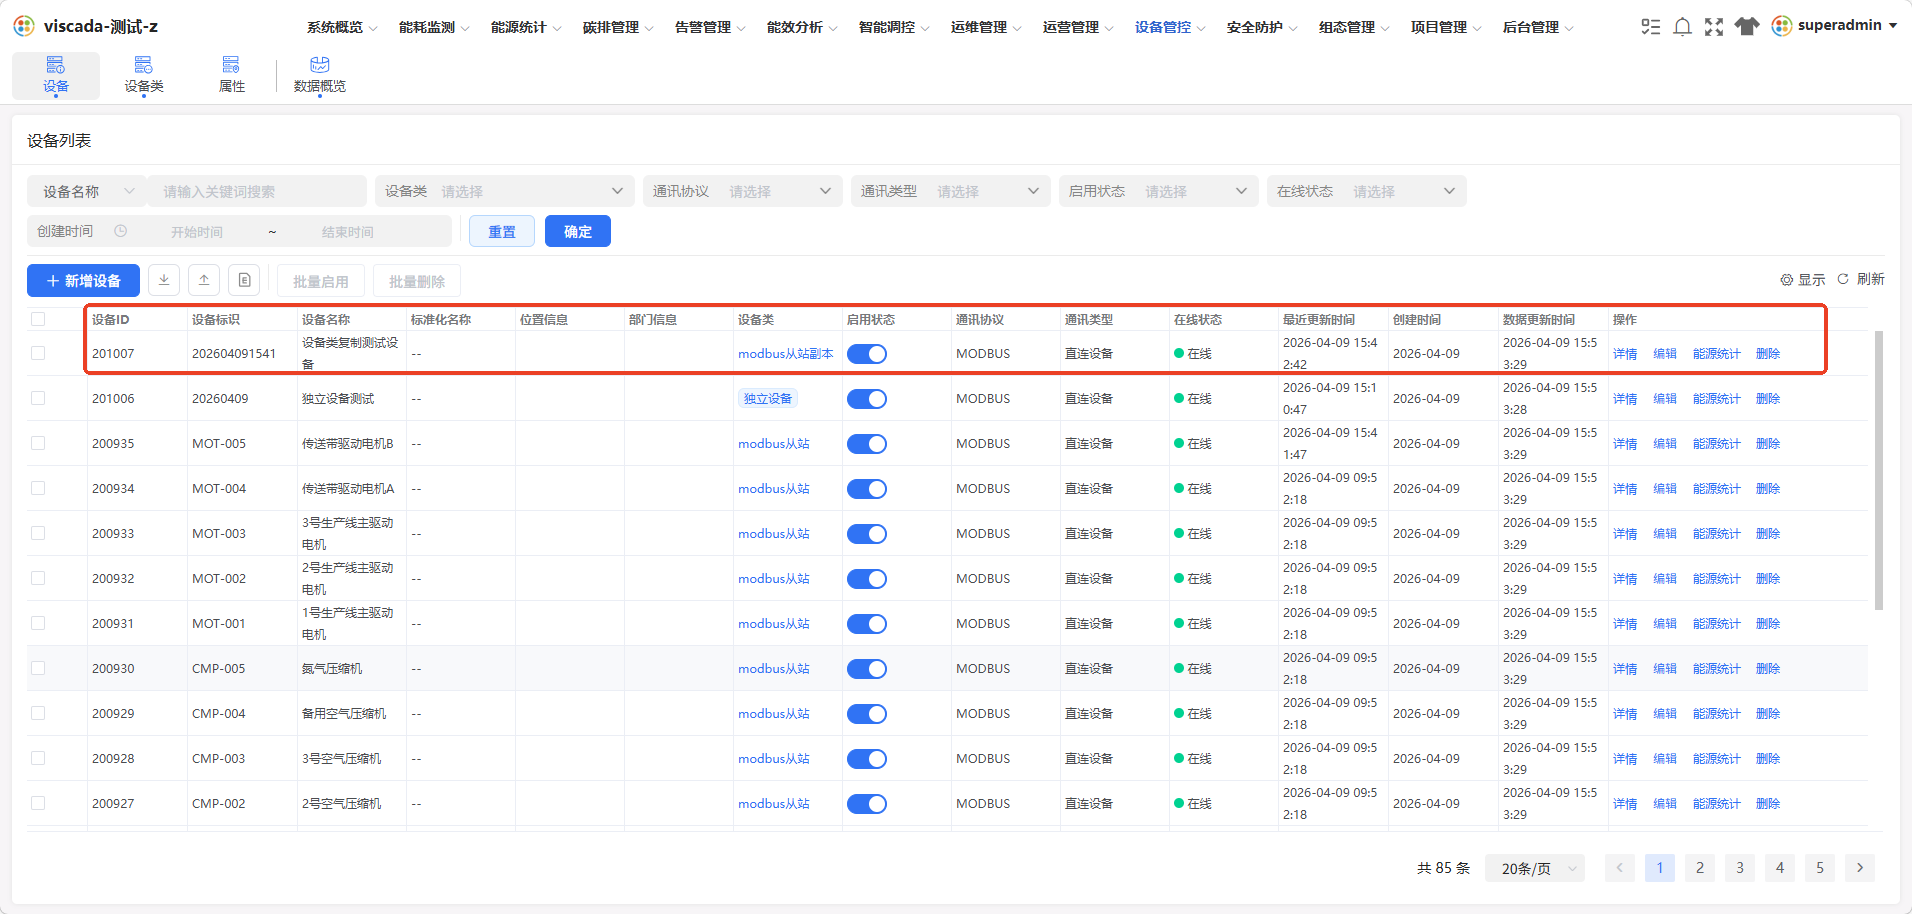Check the select-all header checkbox
Viewport: 1912px width, 914px height.
click(38, 319)
